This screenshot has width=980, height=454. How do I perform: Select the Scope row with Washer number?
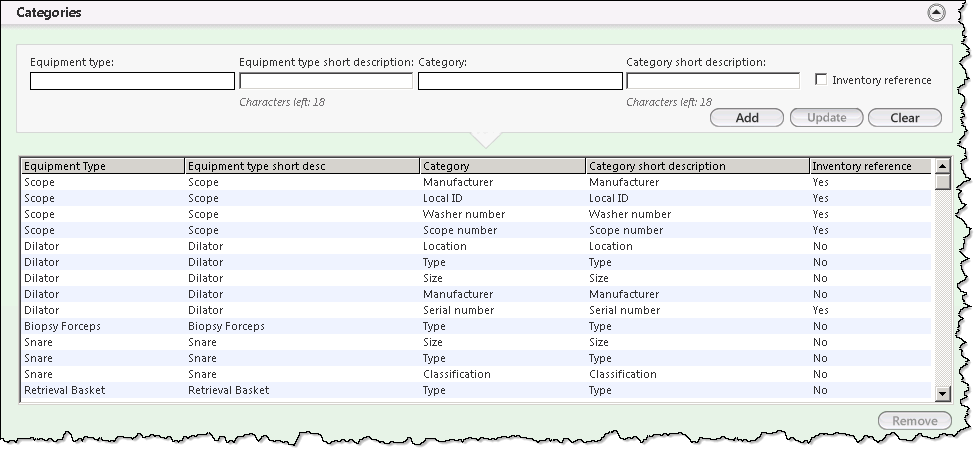[476, 214]
